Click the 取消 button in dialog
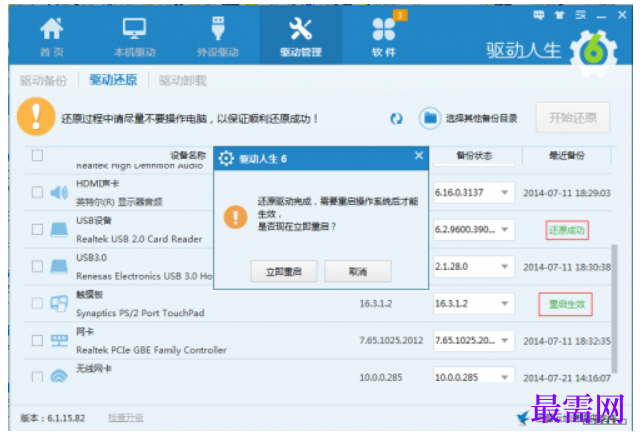 [358, 271]
